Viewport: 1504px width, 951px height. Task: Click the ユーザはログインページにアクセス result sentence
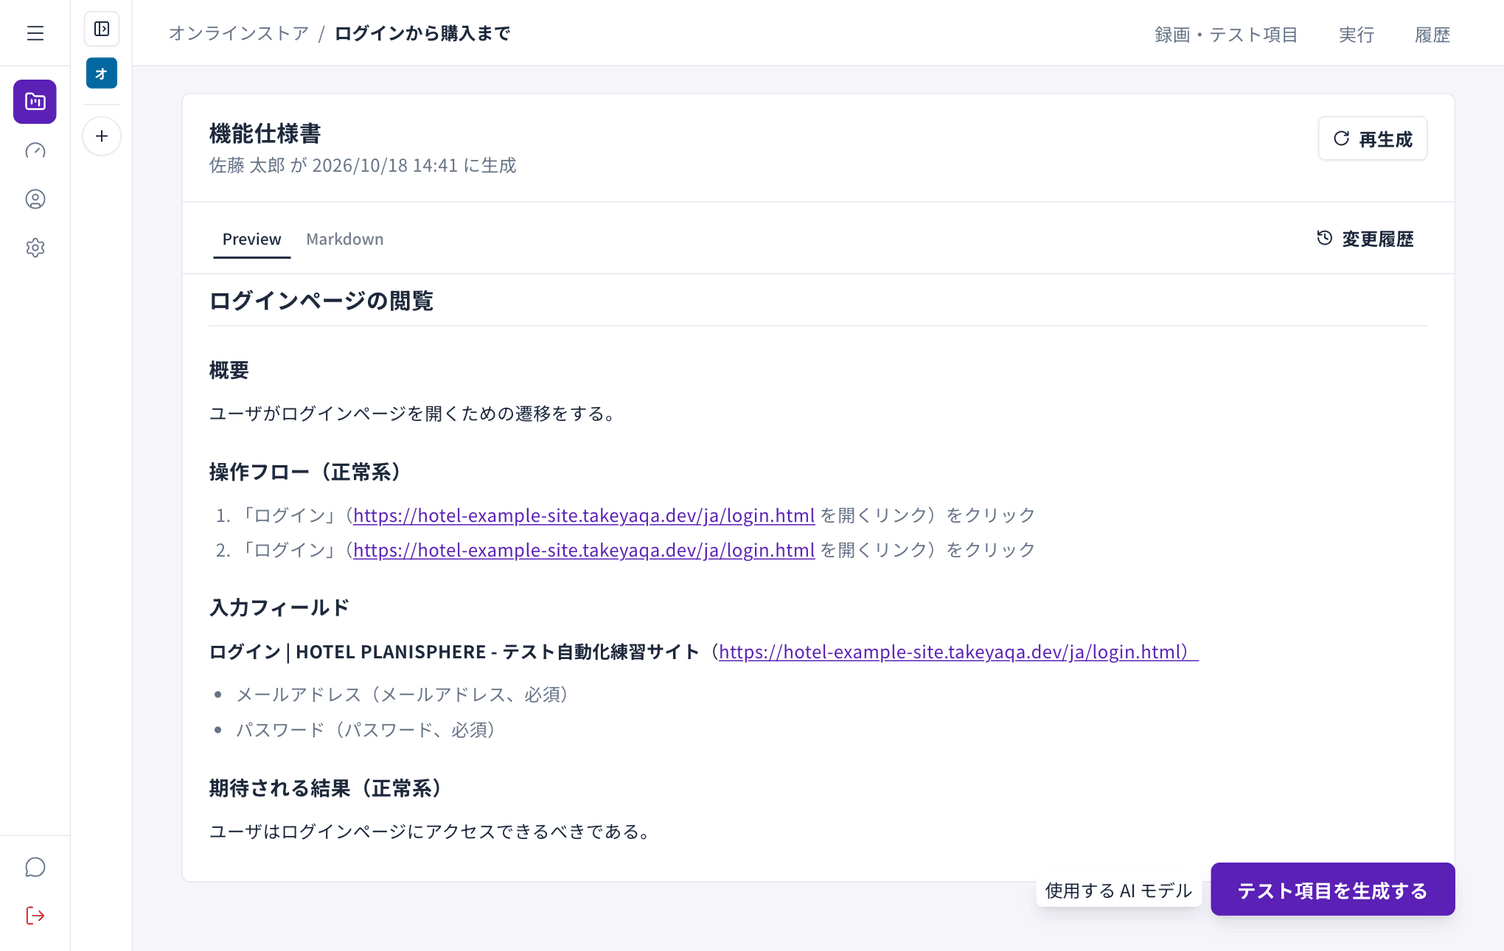pyautogui.click(x=430, y=832)
